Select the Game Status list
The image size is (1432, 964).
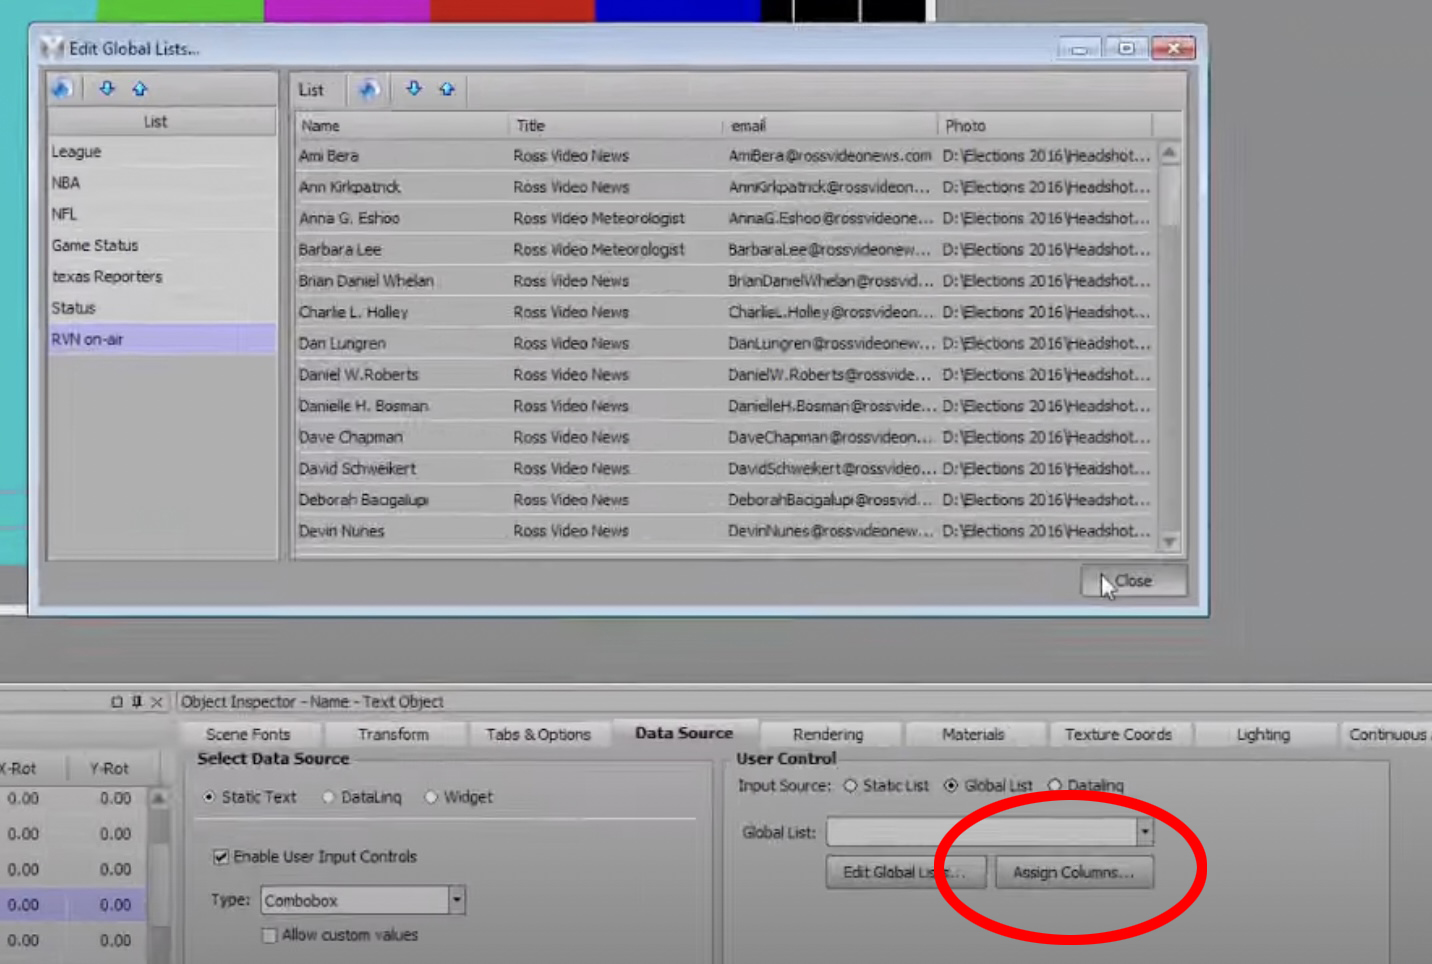click(162, 245)
